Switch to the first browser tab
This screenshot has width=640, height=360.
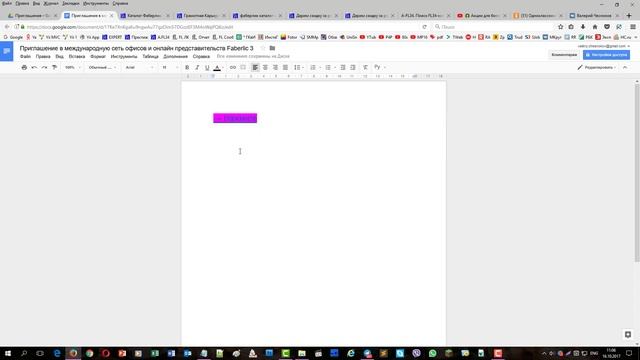click(x=33, y=16)
